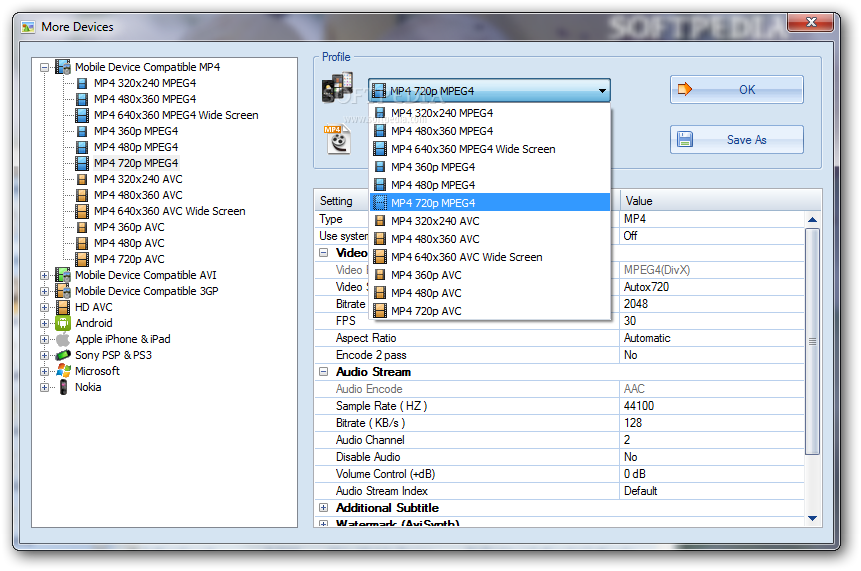Choose MP4 320x240 MPEG4 from dropdown list
Screen dimensions: 861x571
[x=490, y=113]
